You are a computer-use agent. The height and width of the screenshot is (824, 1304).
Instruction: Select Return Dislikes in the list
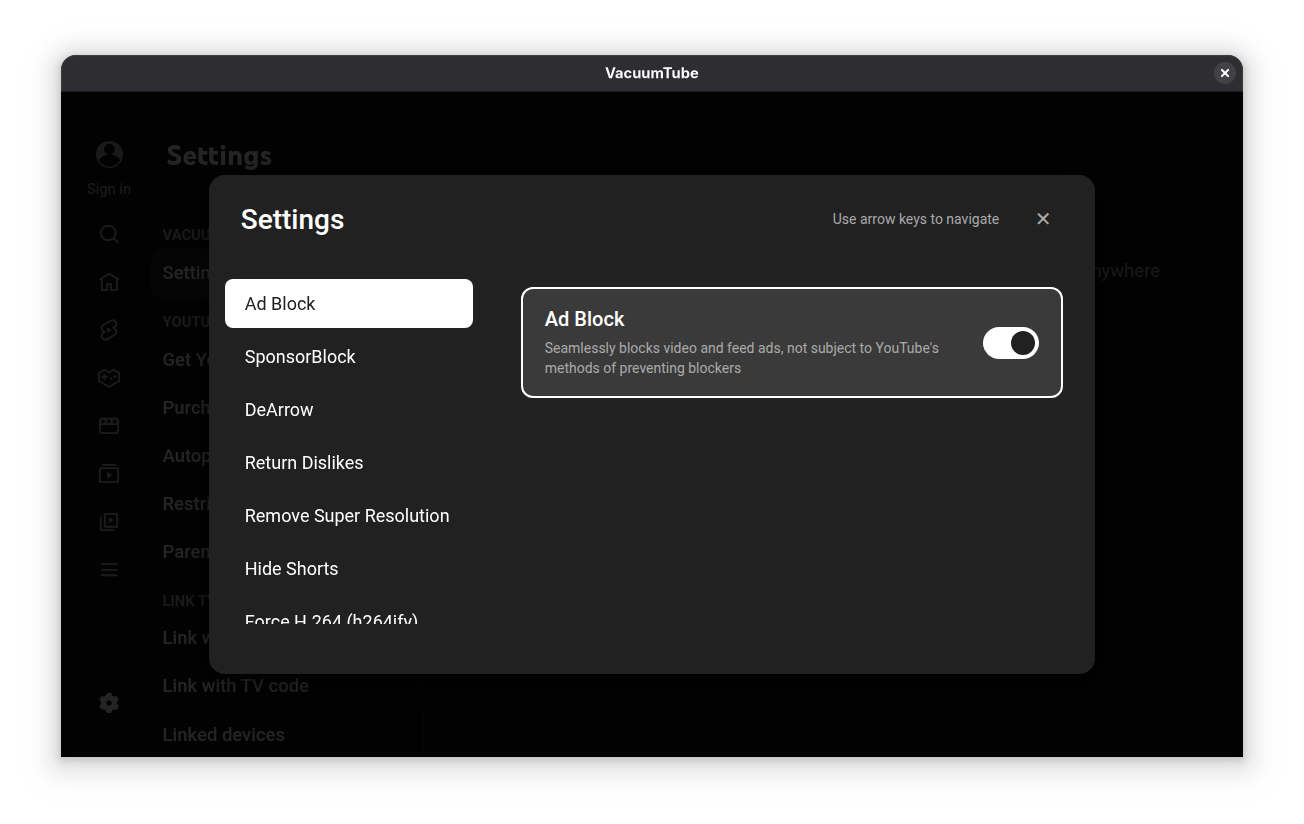tap(349, 463)
